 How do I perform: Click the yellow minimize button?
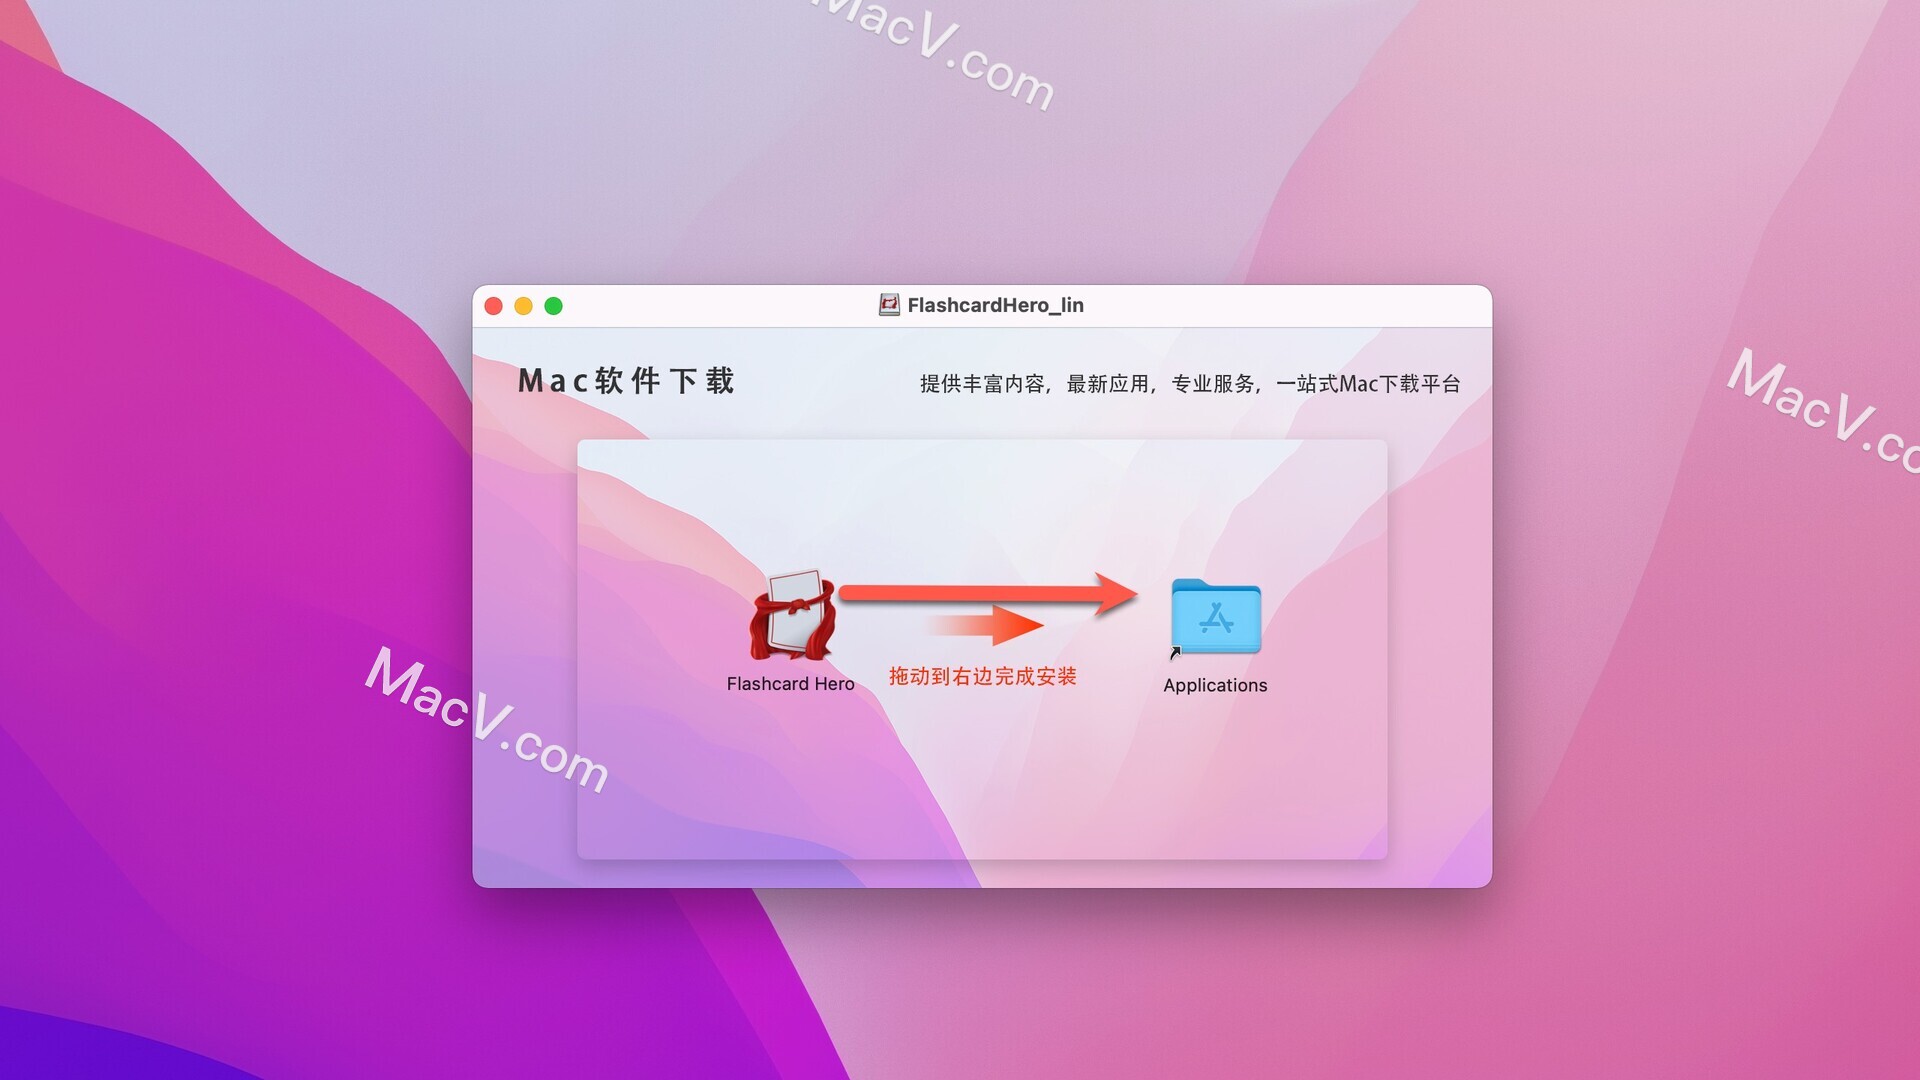(524, 306)
